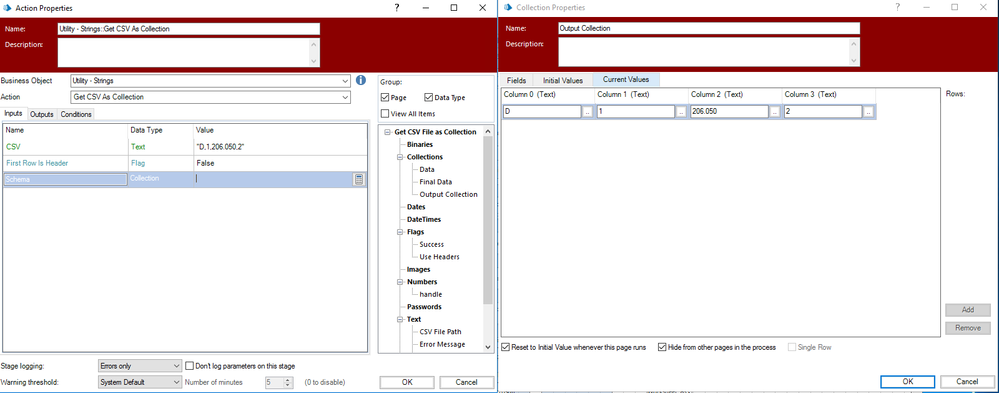The width and height of the screenshot is (999, 393).
Task: Collapse the Collections tree node
Action: point(400,157)
